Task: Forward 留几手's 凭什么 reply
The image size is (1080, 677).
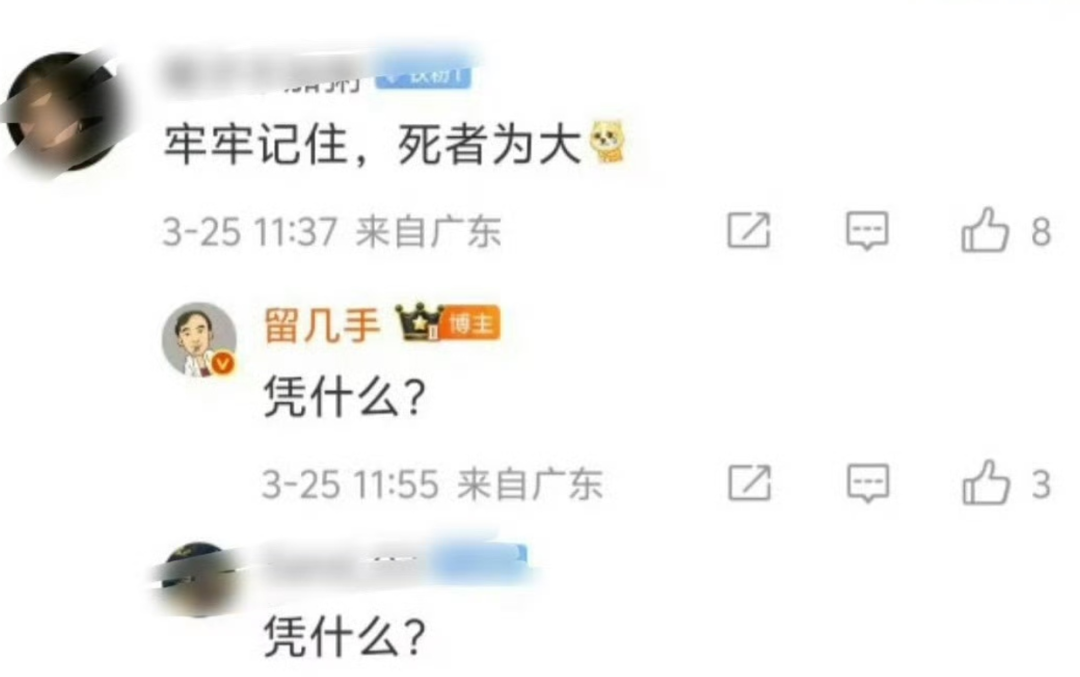Action: 750,483
